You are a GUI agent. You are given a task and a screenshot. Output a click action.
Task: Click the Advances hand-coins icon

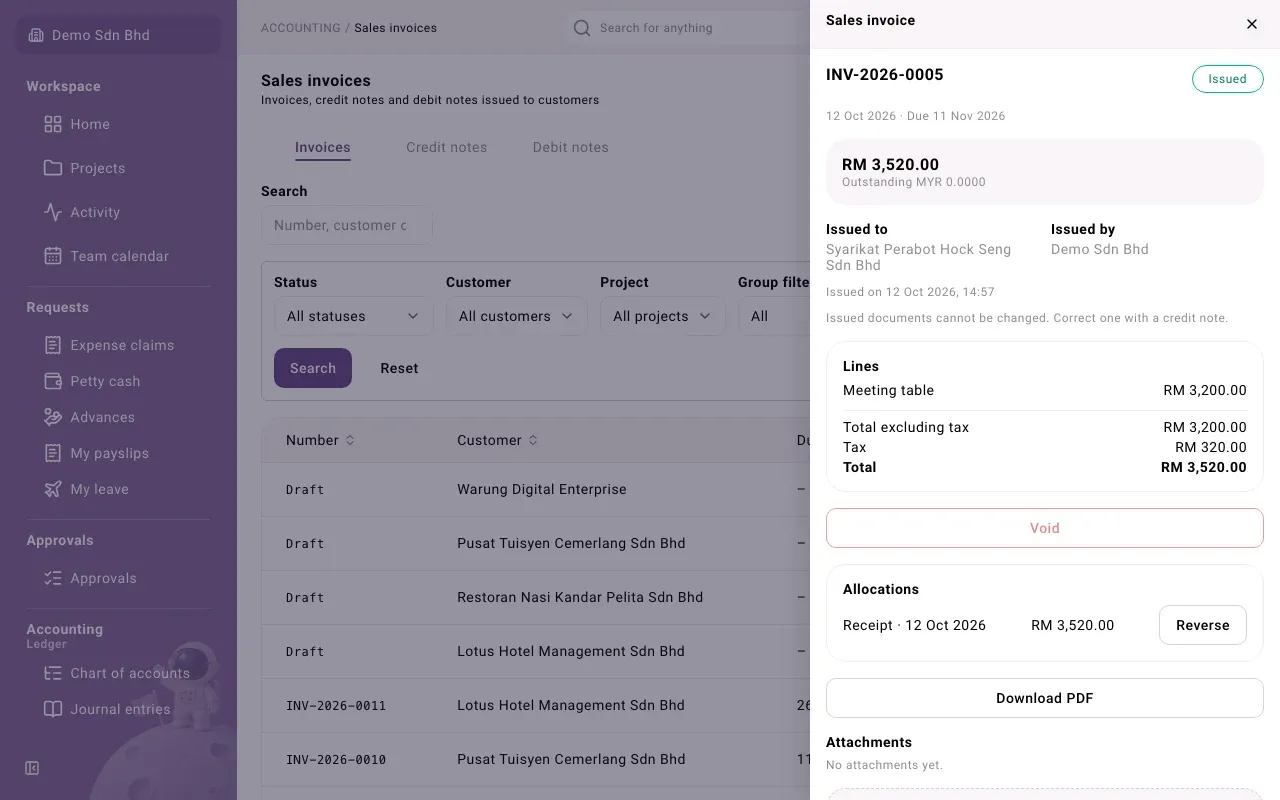pyautogui.click(x=53, y=417)
